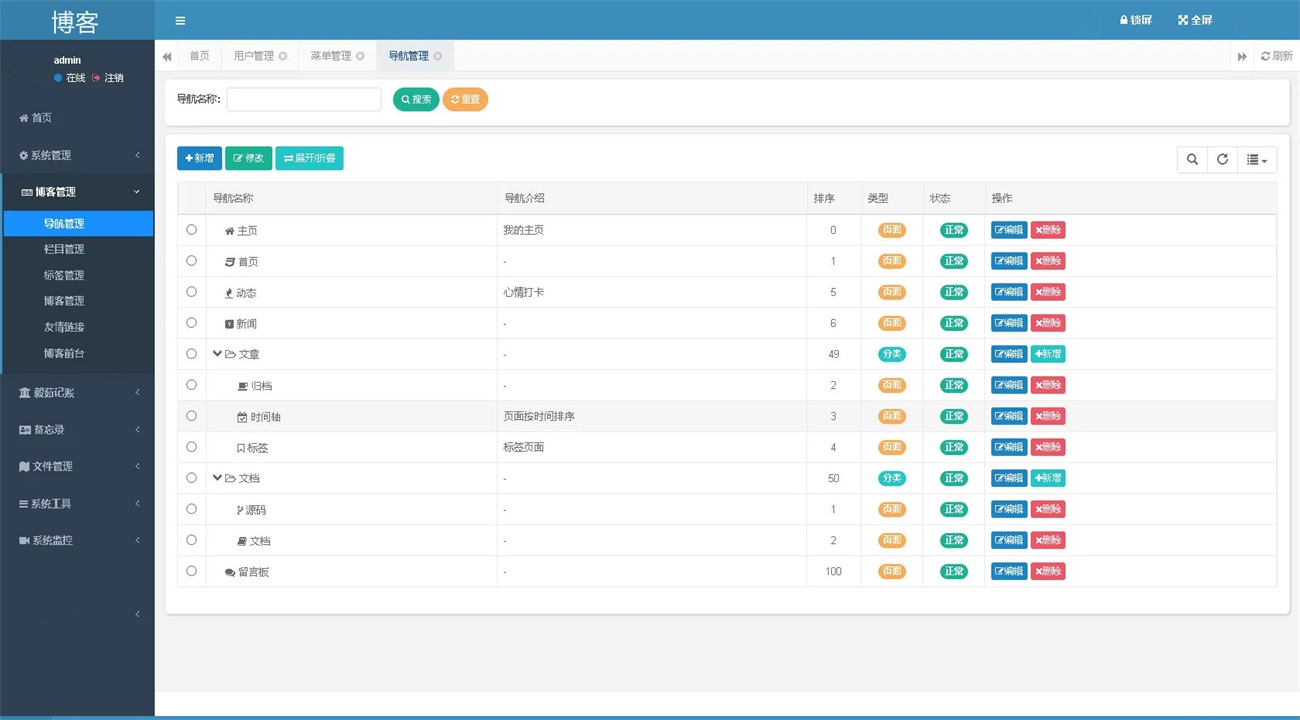Select the radio button for 留言板 row

(x=191, y=571)
